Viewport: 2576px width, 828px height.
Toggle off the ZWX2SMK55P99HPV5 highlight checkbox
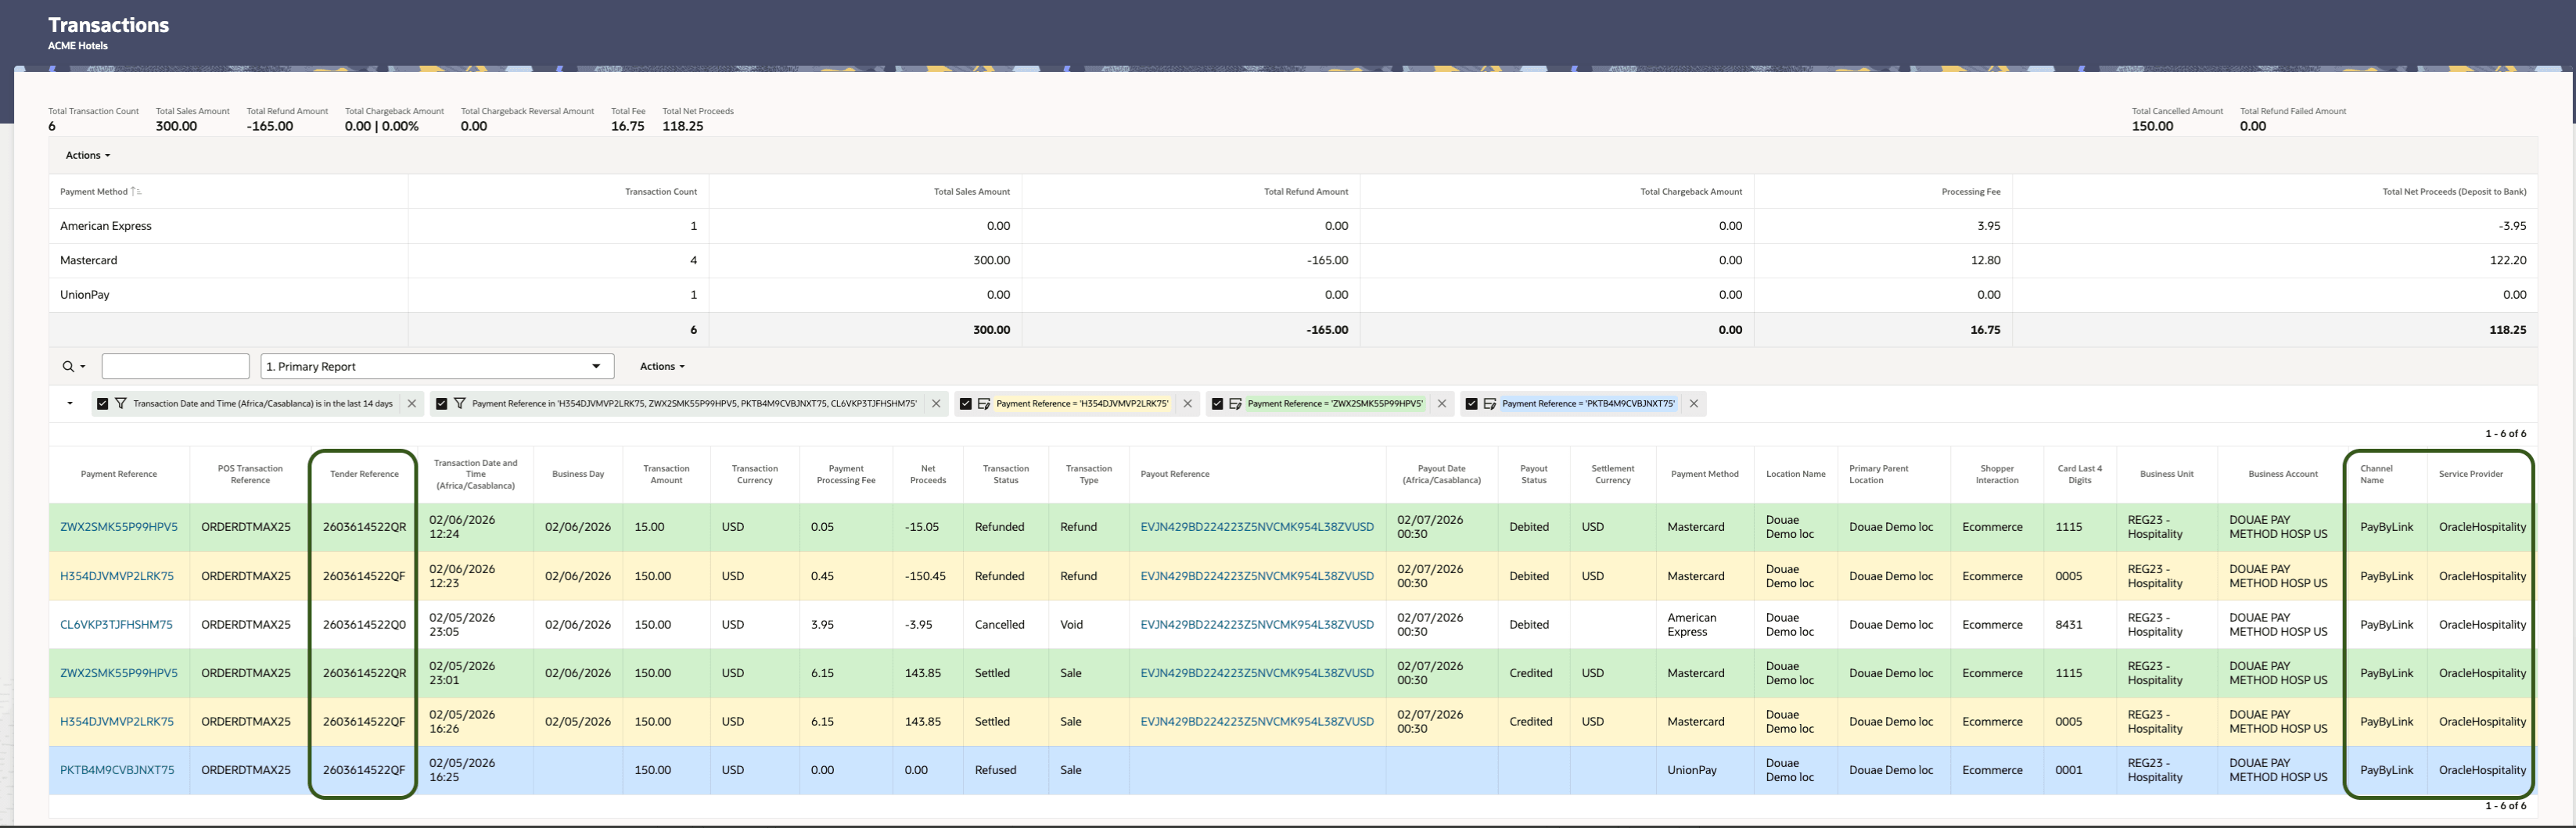[x=1217, y=404]
